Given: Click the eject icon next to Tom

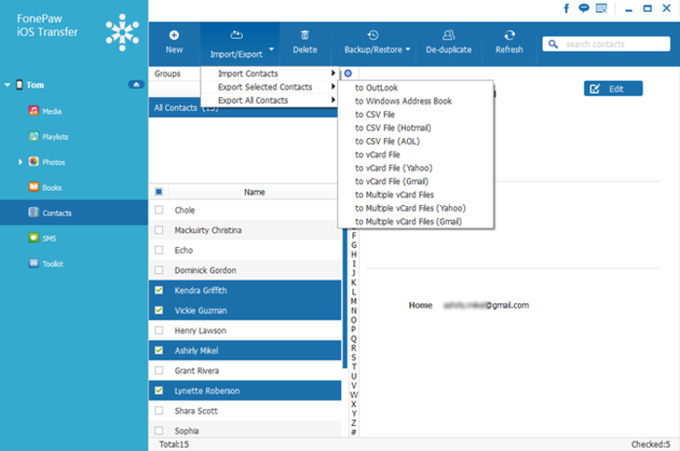Looking at the screenshot, I should [x=136, y=85].
